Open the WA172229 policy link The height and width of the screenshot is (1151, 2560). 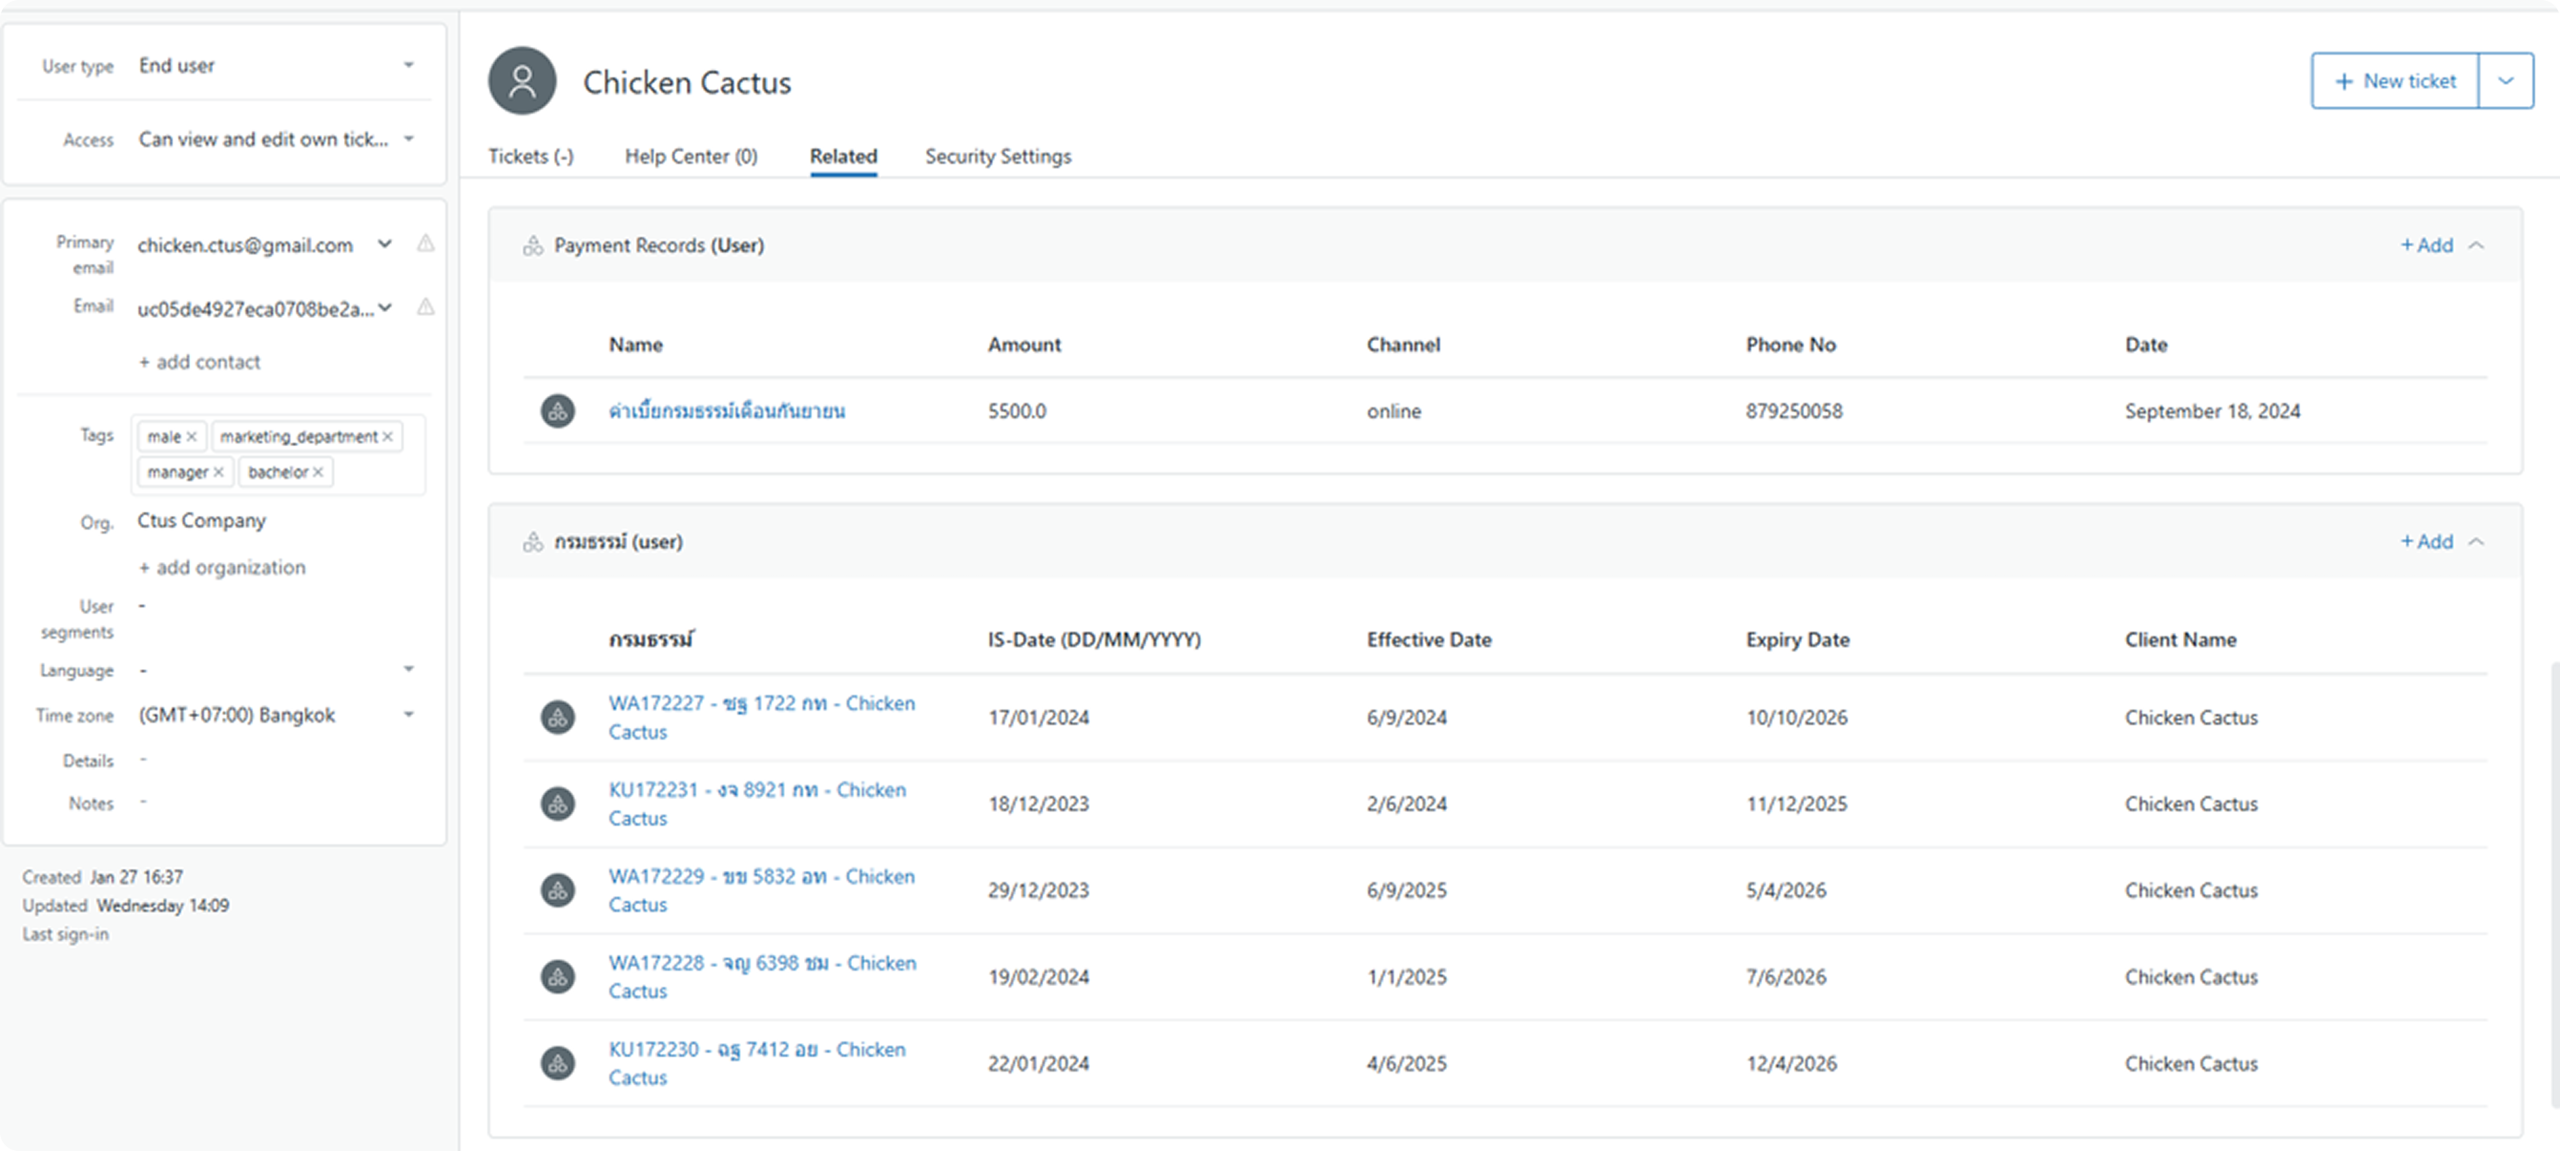[x=760, y=877]
